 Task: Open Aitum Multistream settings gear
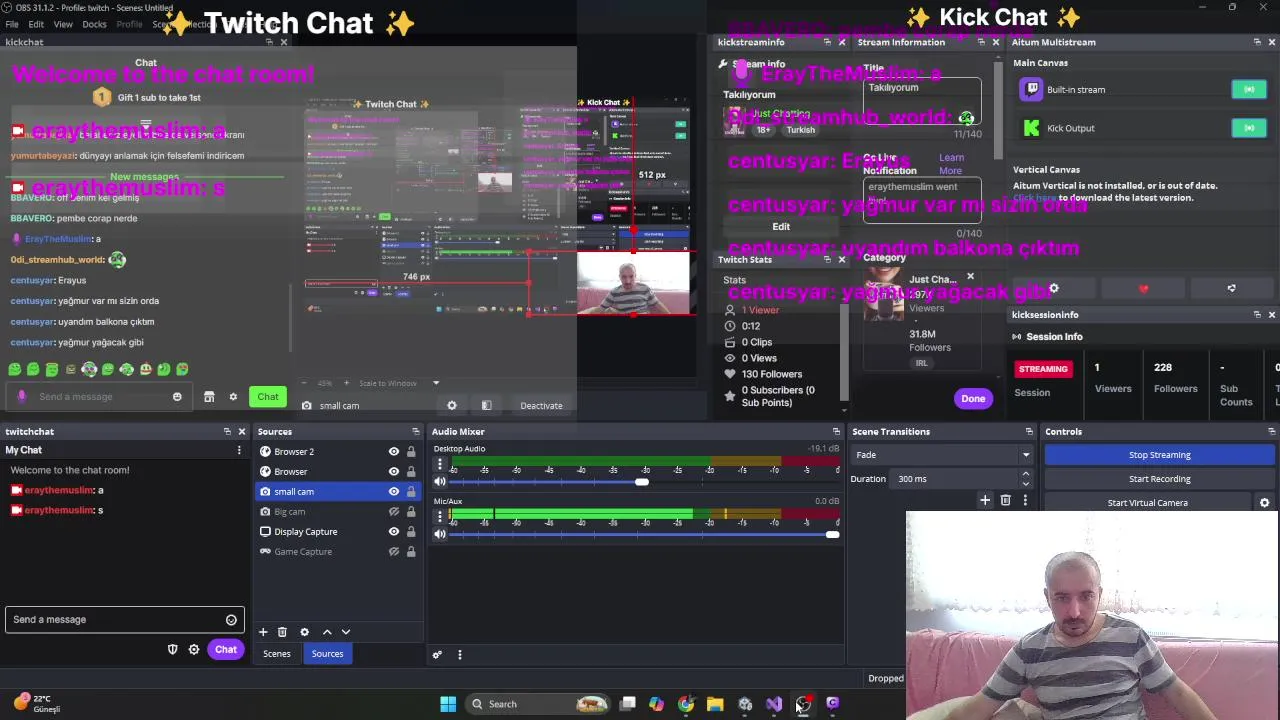pyautogui.click(x=1054, y=289)
